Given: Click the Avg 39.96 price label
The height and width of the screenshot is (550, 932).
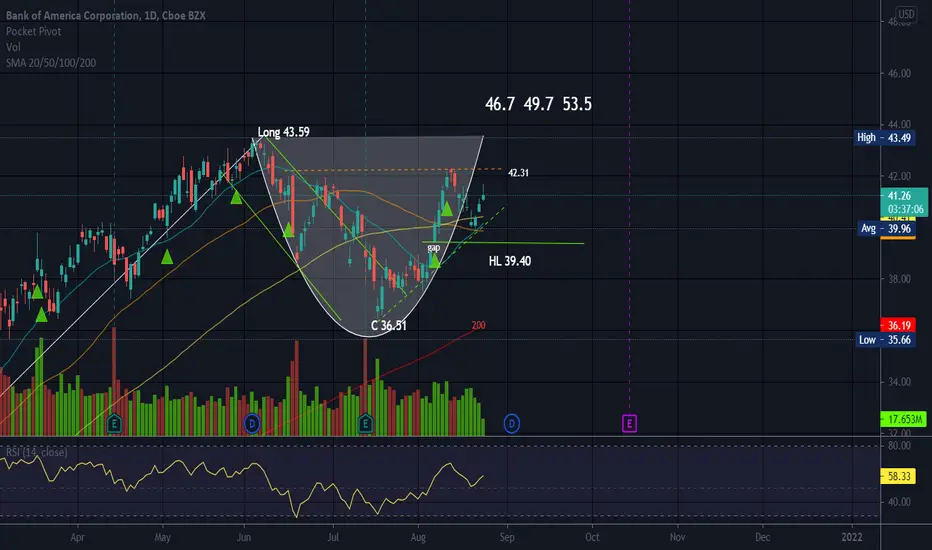Looking at the screenshot, I should click(x=886, y=228).
